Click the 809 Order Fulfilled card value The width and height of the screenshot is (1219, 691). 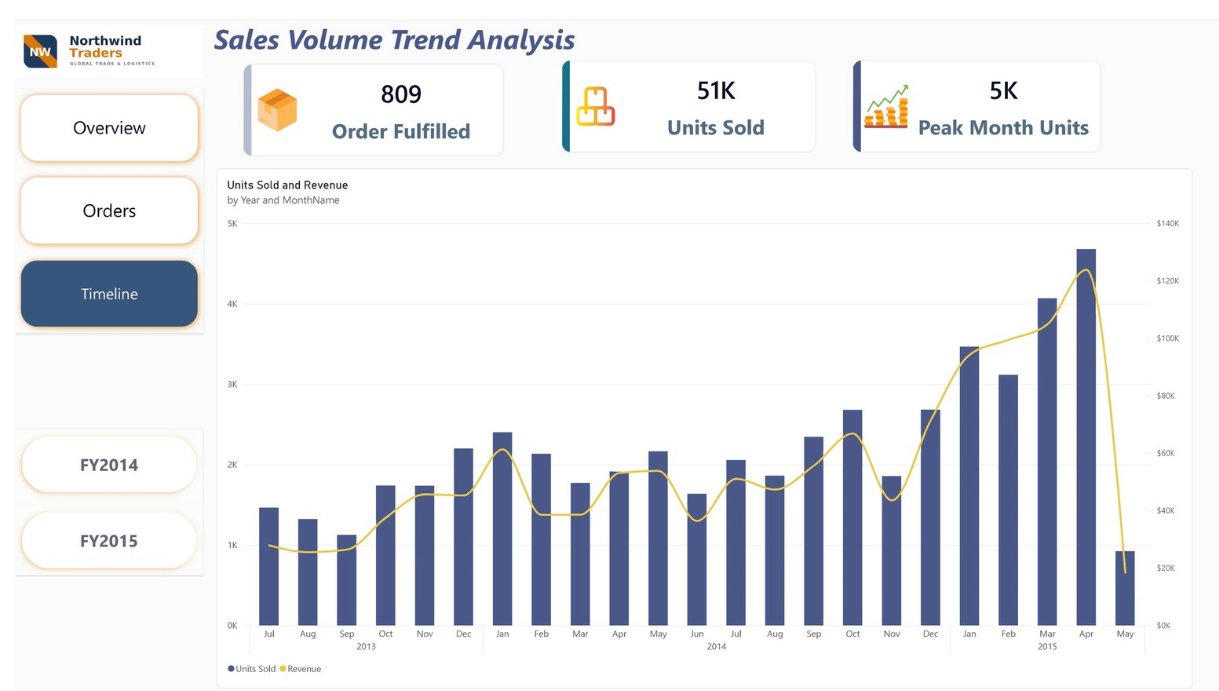coord(401,95)
